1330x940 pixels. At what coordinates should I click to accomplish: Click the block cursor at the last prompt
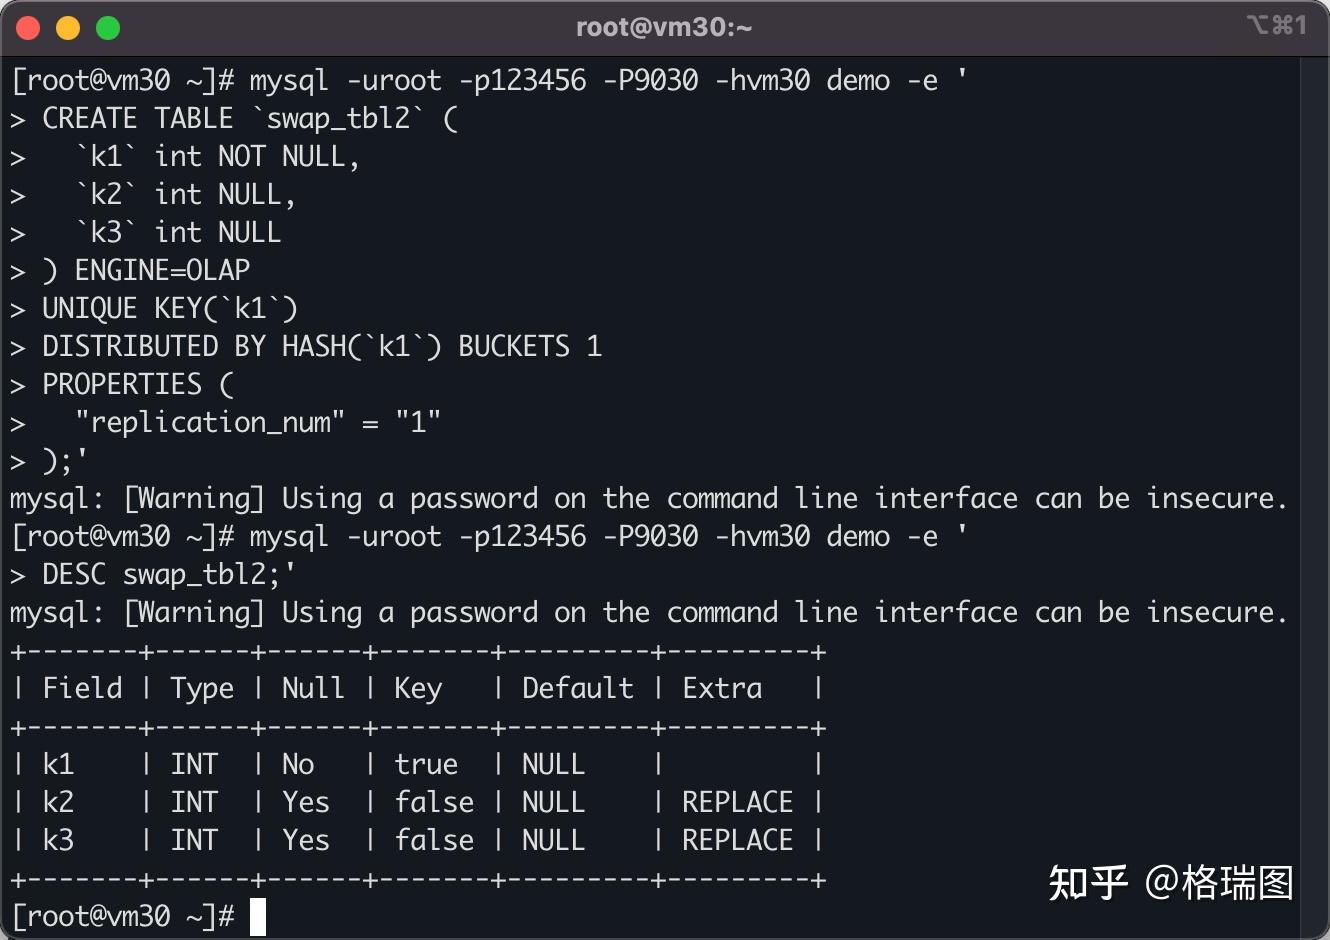[x=258, y=916]
